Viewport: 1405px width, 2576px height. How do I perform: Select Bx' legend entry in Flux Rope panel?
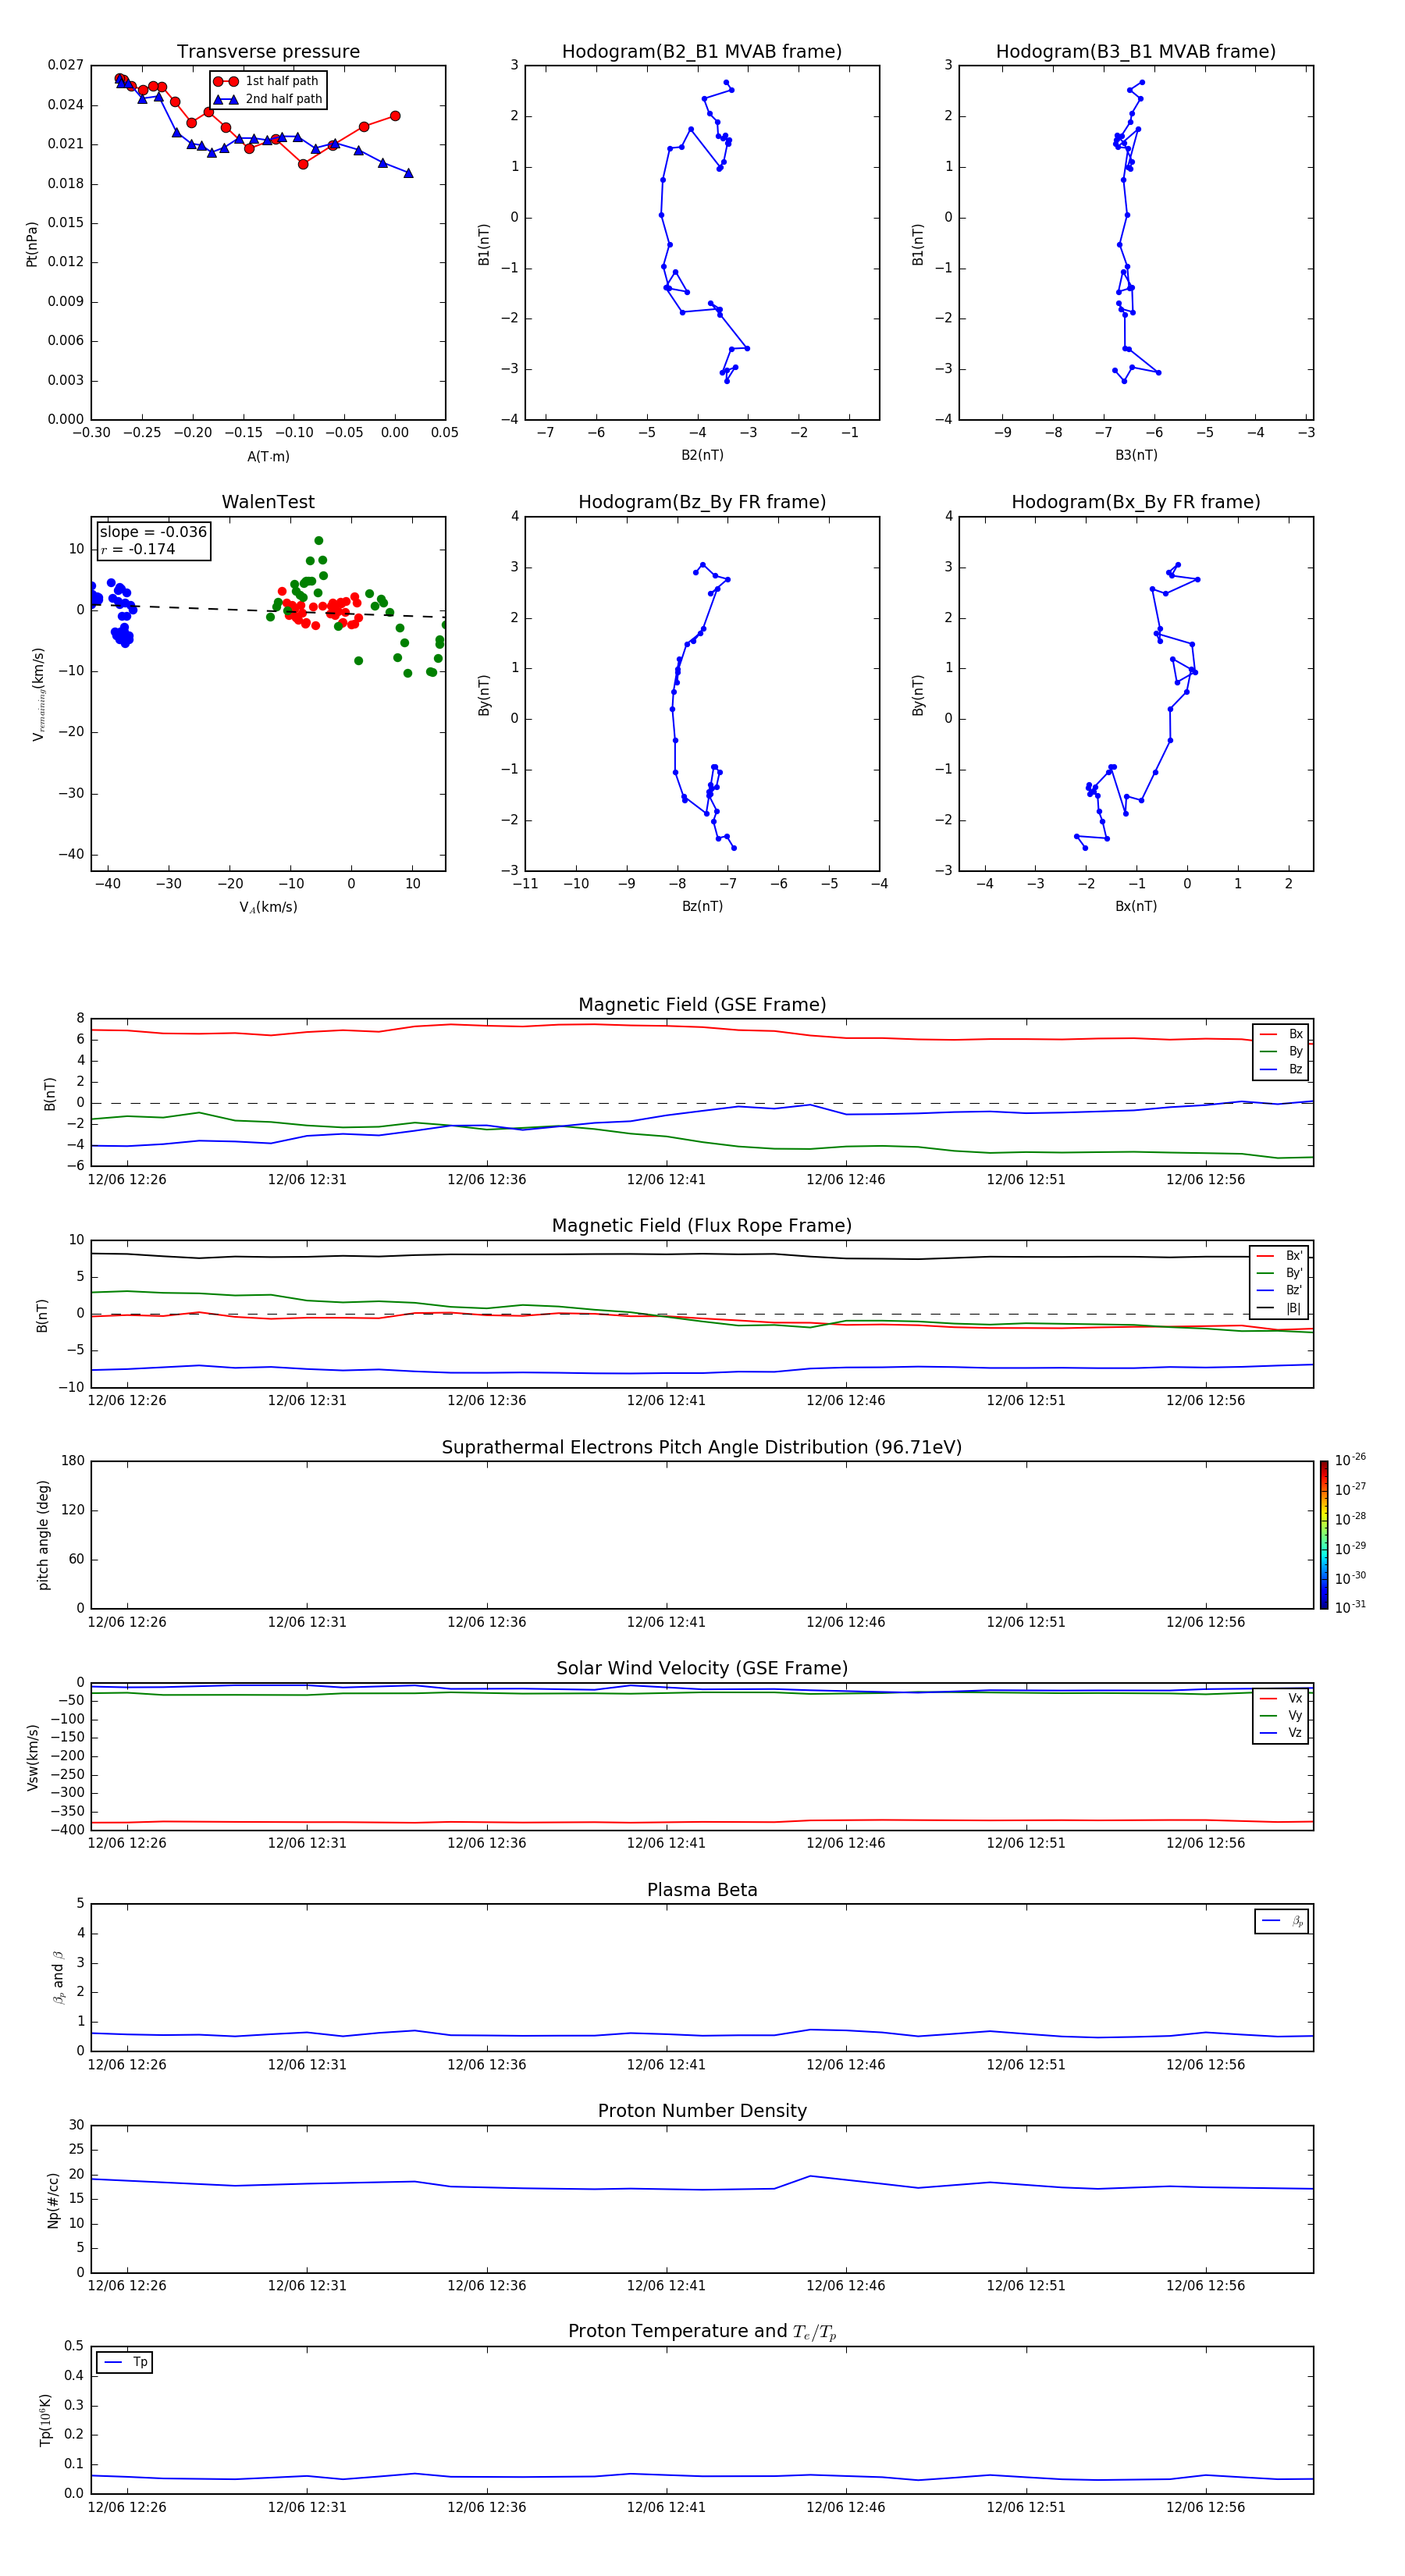click(1280, 1256)
